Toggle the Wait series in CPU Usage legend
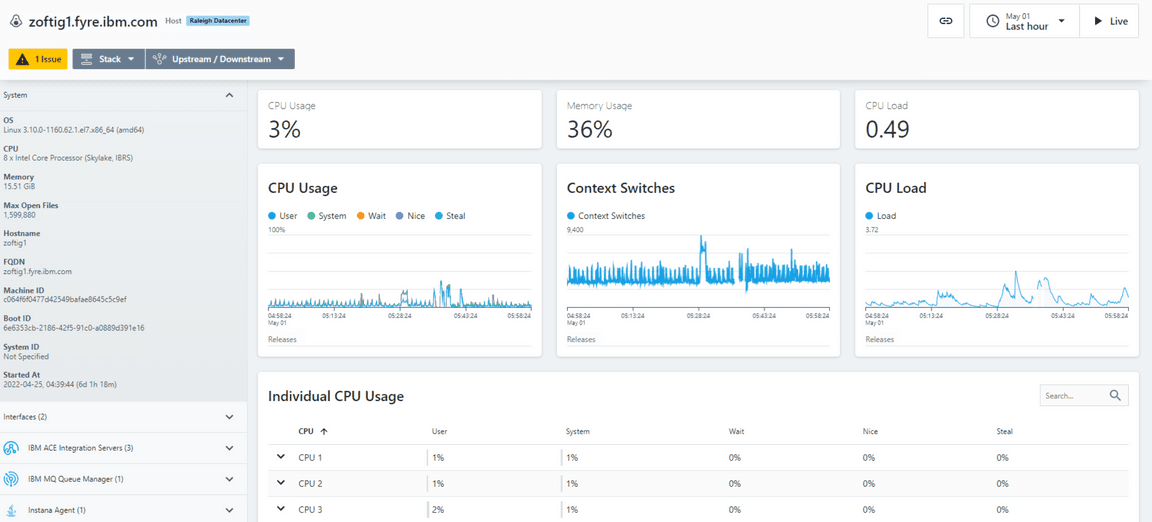The width and height of the screenshot is (1152, 522). (370, 216)
